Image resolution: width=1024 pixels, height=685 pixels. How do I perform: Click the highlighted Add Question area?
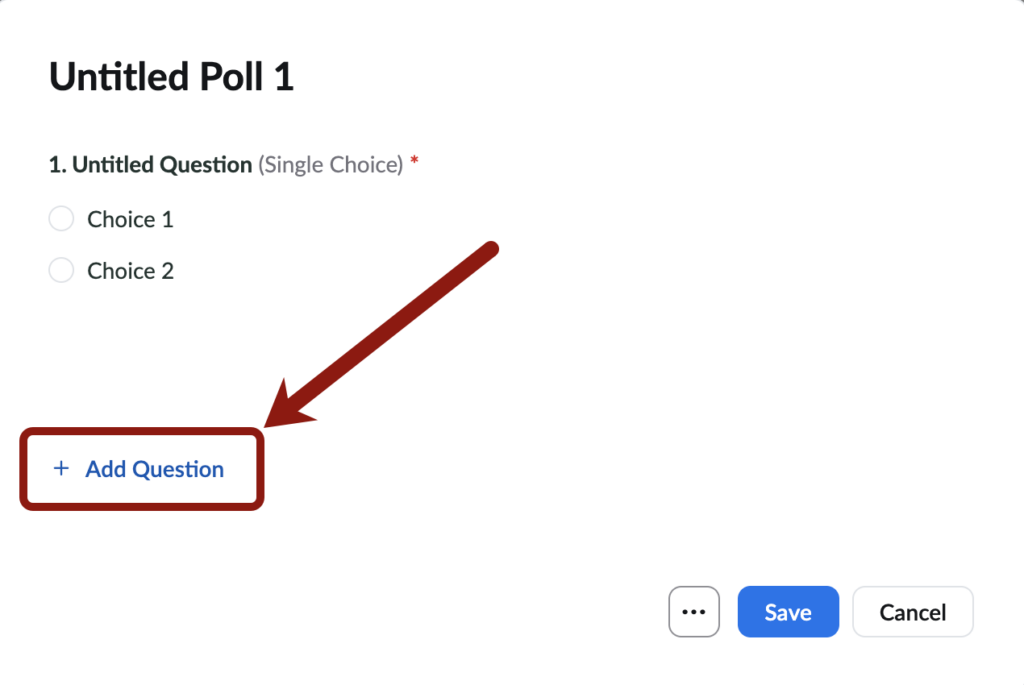[x=140, y=469]
